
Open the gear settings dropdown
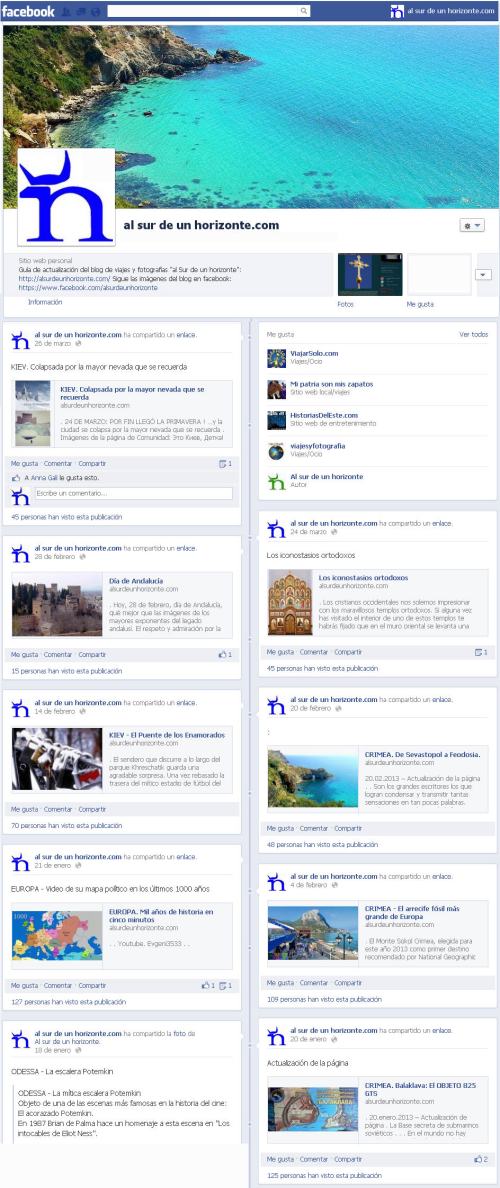coord(472,226)
